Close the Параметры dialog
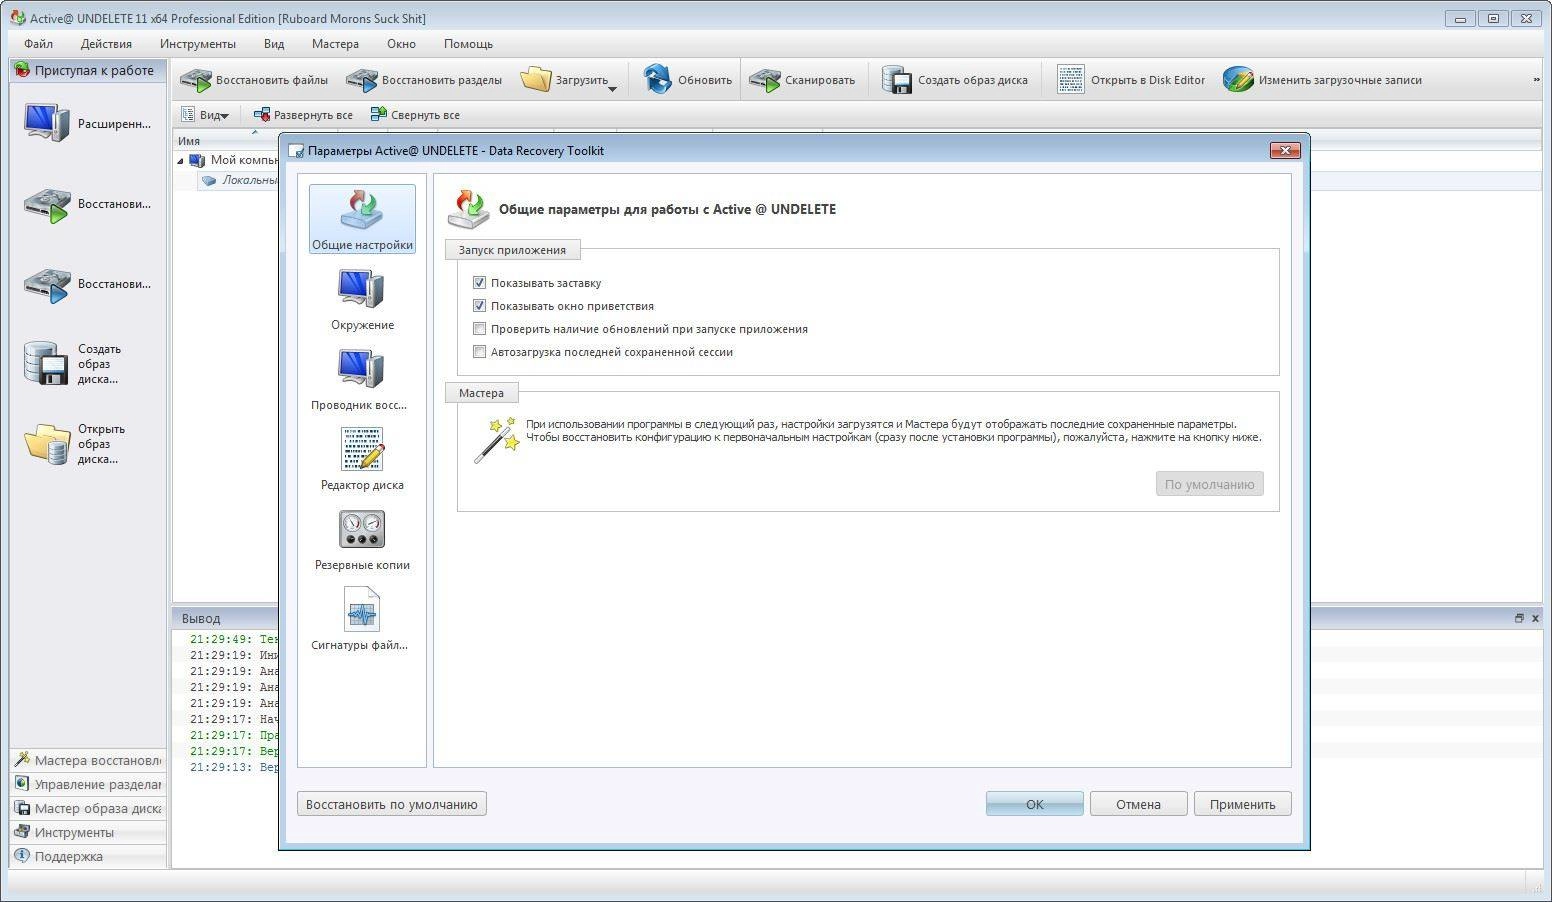 click(x=1285, y=150)
